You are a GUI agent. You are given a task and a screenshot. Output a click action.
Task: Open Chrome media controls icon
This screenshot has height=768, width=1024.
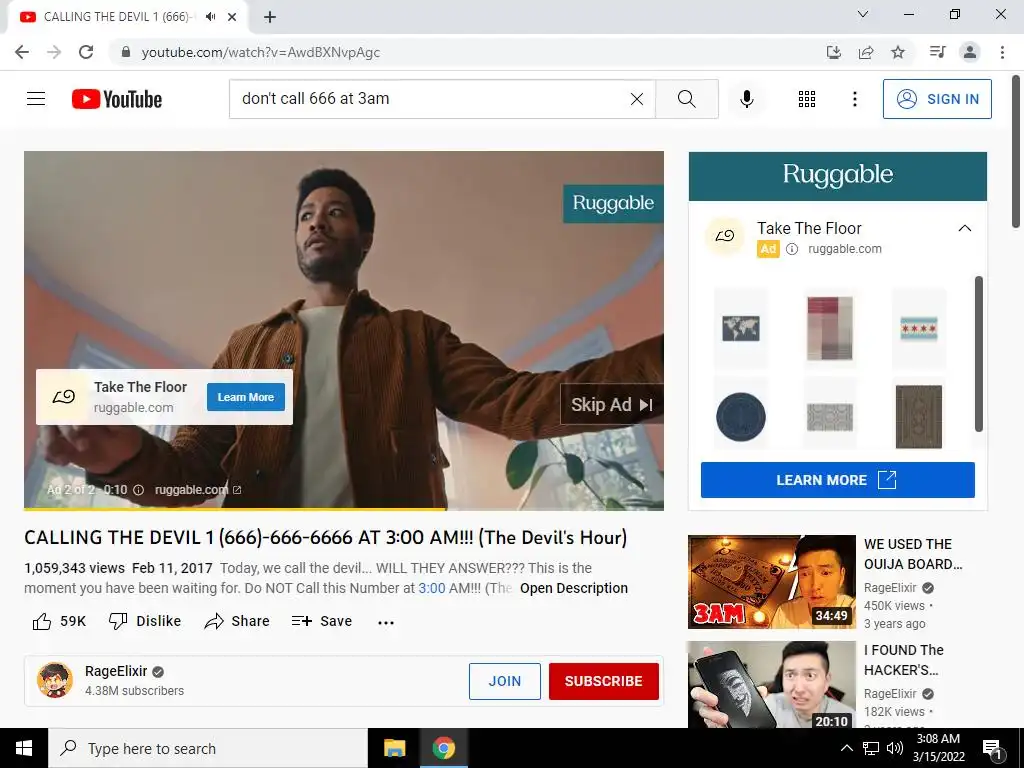pyautogui.click(x=937, y=52)
